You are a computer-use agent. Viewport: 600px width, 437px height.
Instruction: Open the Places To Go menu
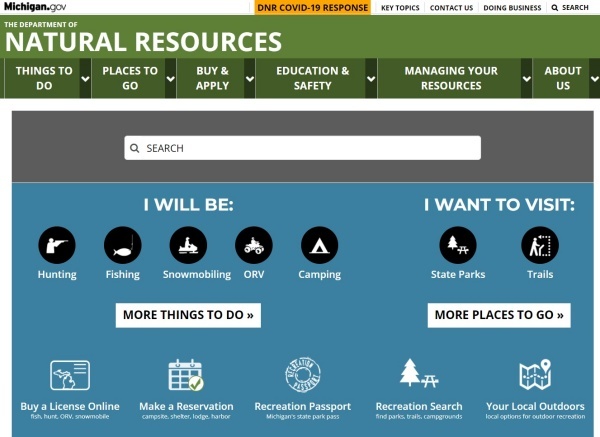click(x=130, y=78)
